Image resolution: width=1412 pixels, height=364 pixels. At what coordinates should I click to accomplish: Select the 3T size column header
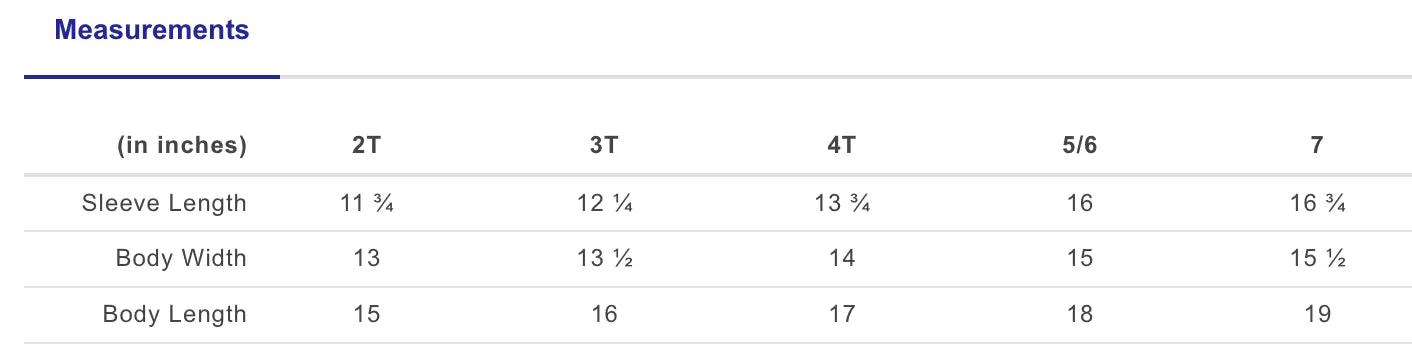click(604, 145)
